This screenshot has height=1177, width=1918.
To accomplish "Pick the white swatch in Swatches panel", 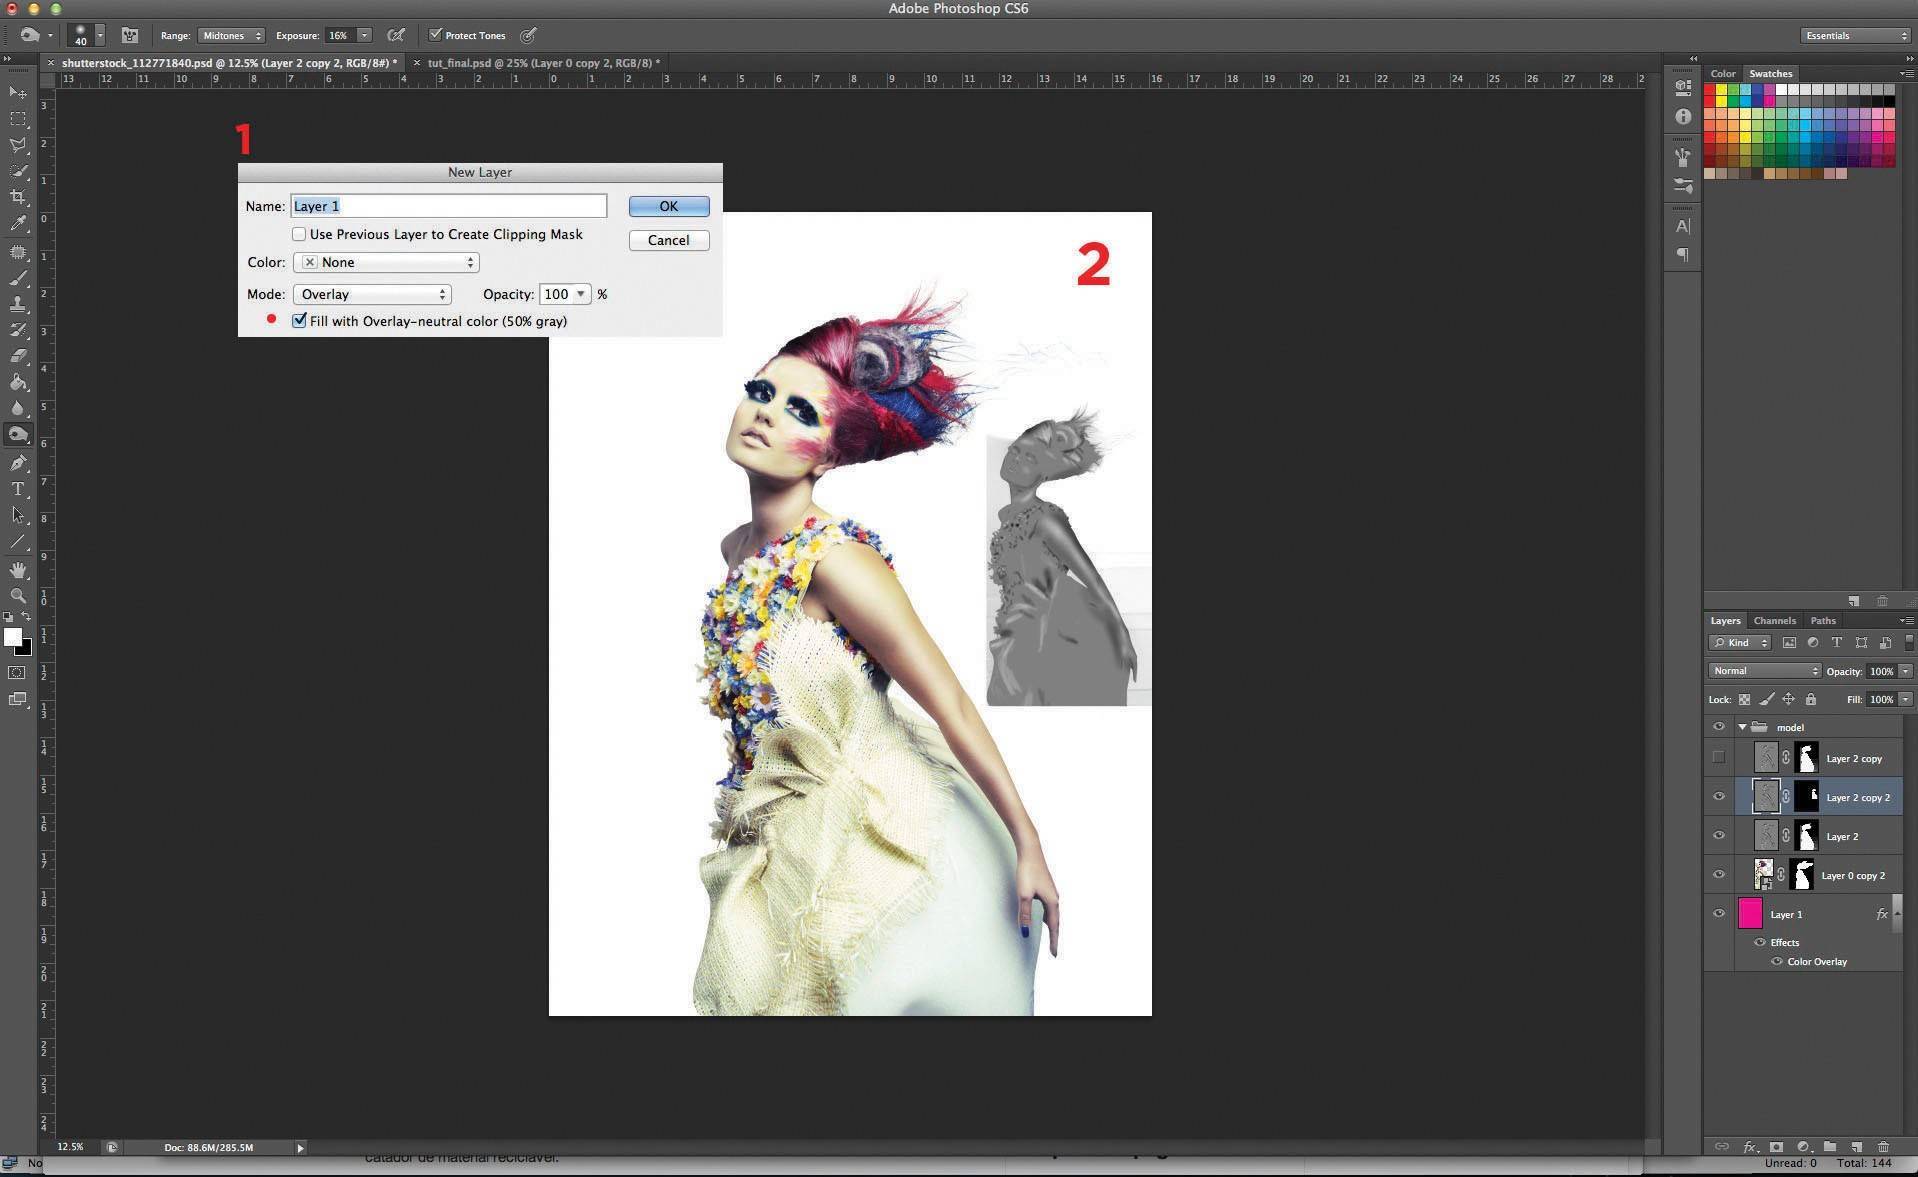I will (1782, 90).
